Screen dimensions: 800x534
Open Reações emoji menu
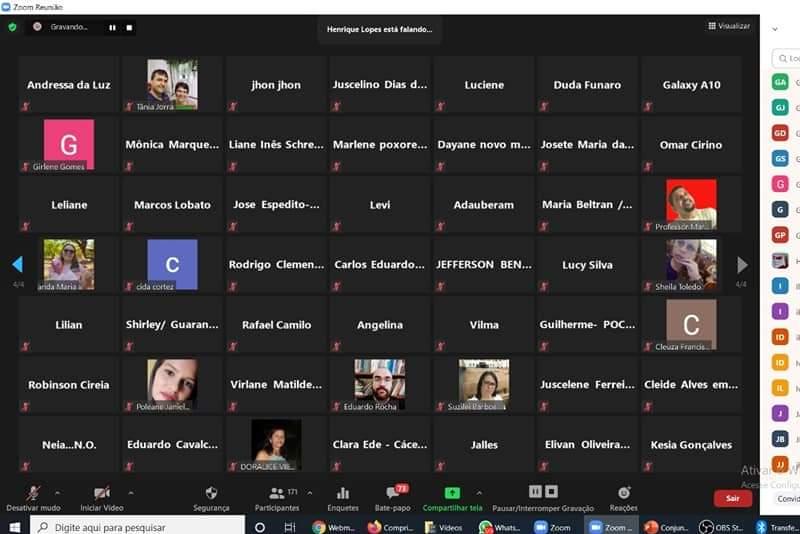pyautogui.click(x=624, y=493)
